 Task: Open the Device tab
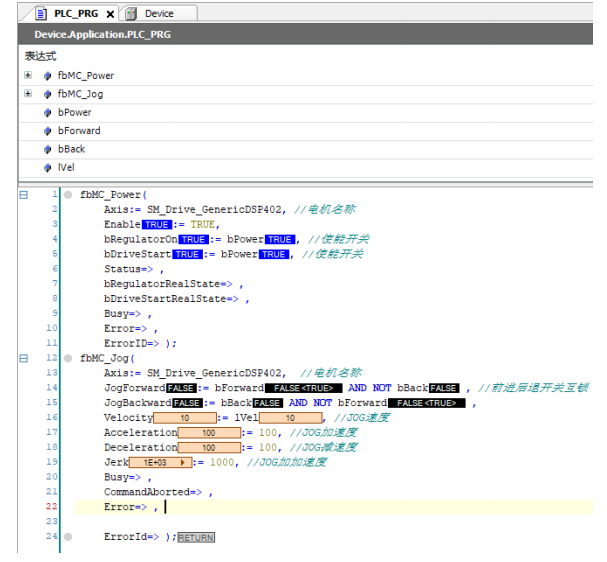click(x=159, y=14)
